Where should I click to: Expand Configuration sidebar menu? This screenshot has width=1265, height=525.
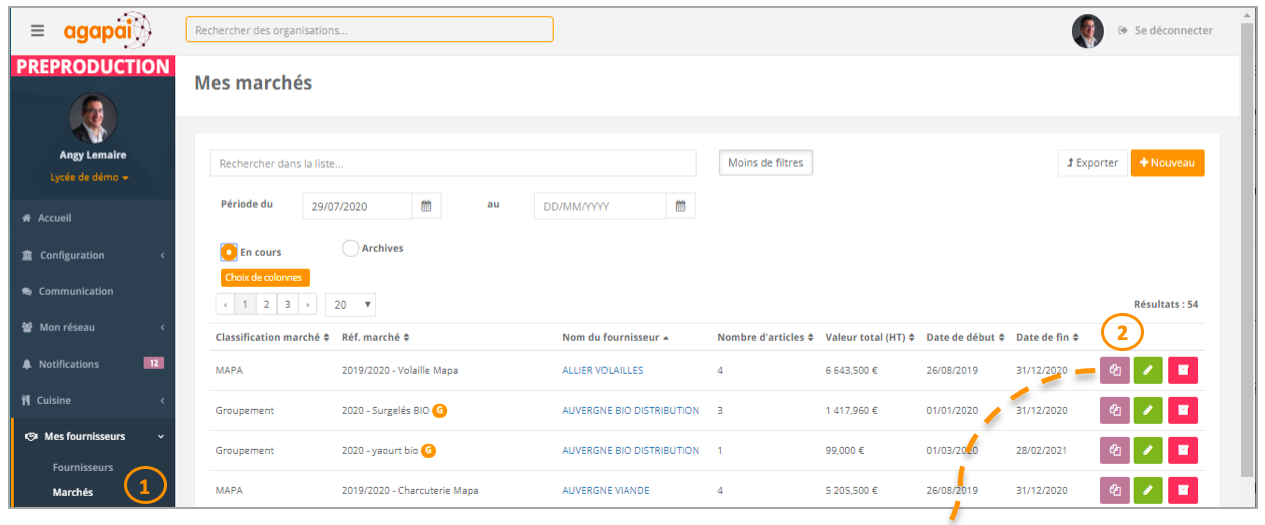(x=93, y=255)
